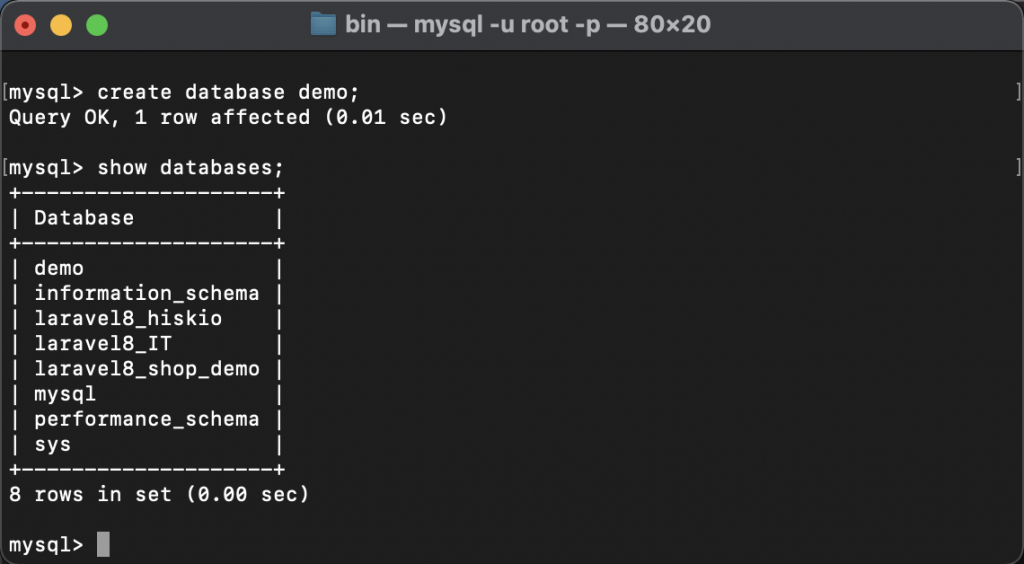This screenshot has height=564, width=1024.
Task: Click the "Database" column header
Action: (84, 217)
